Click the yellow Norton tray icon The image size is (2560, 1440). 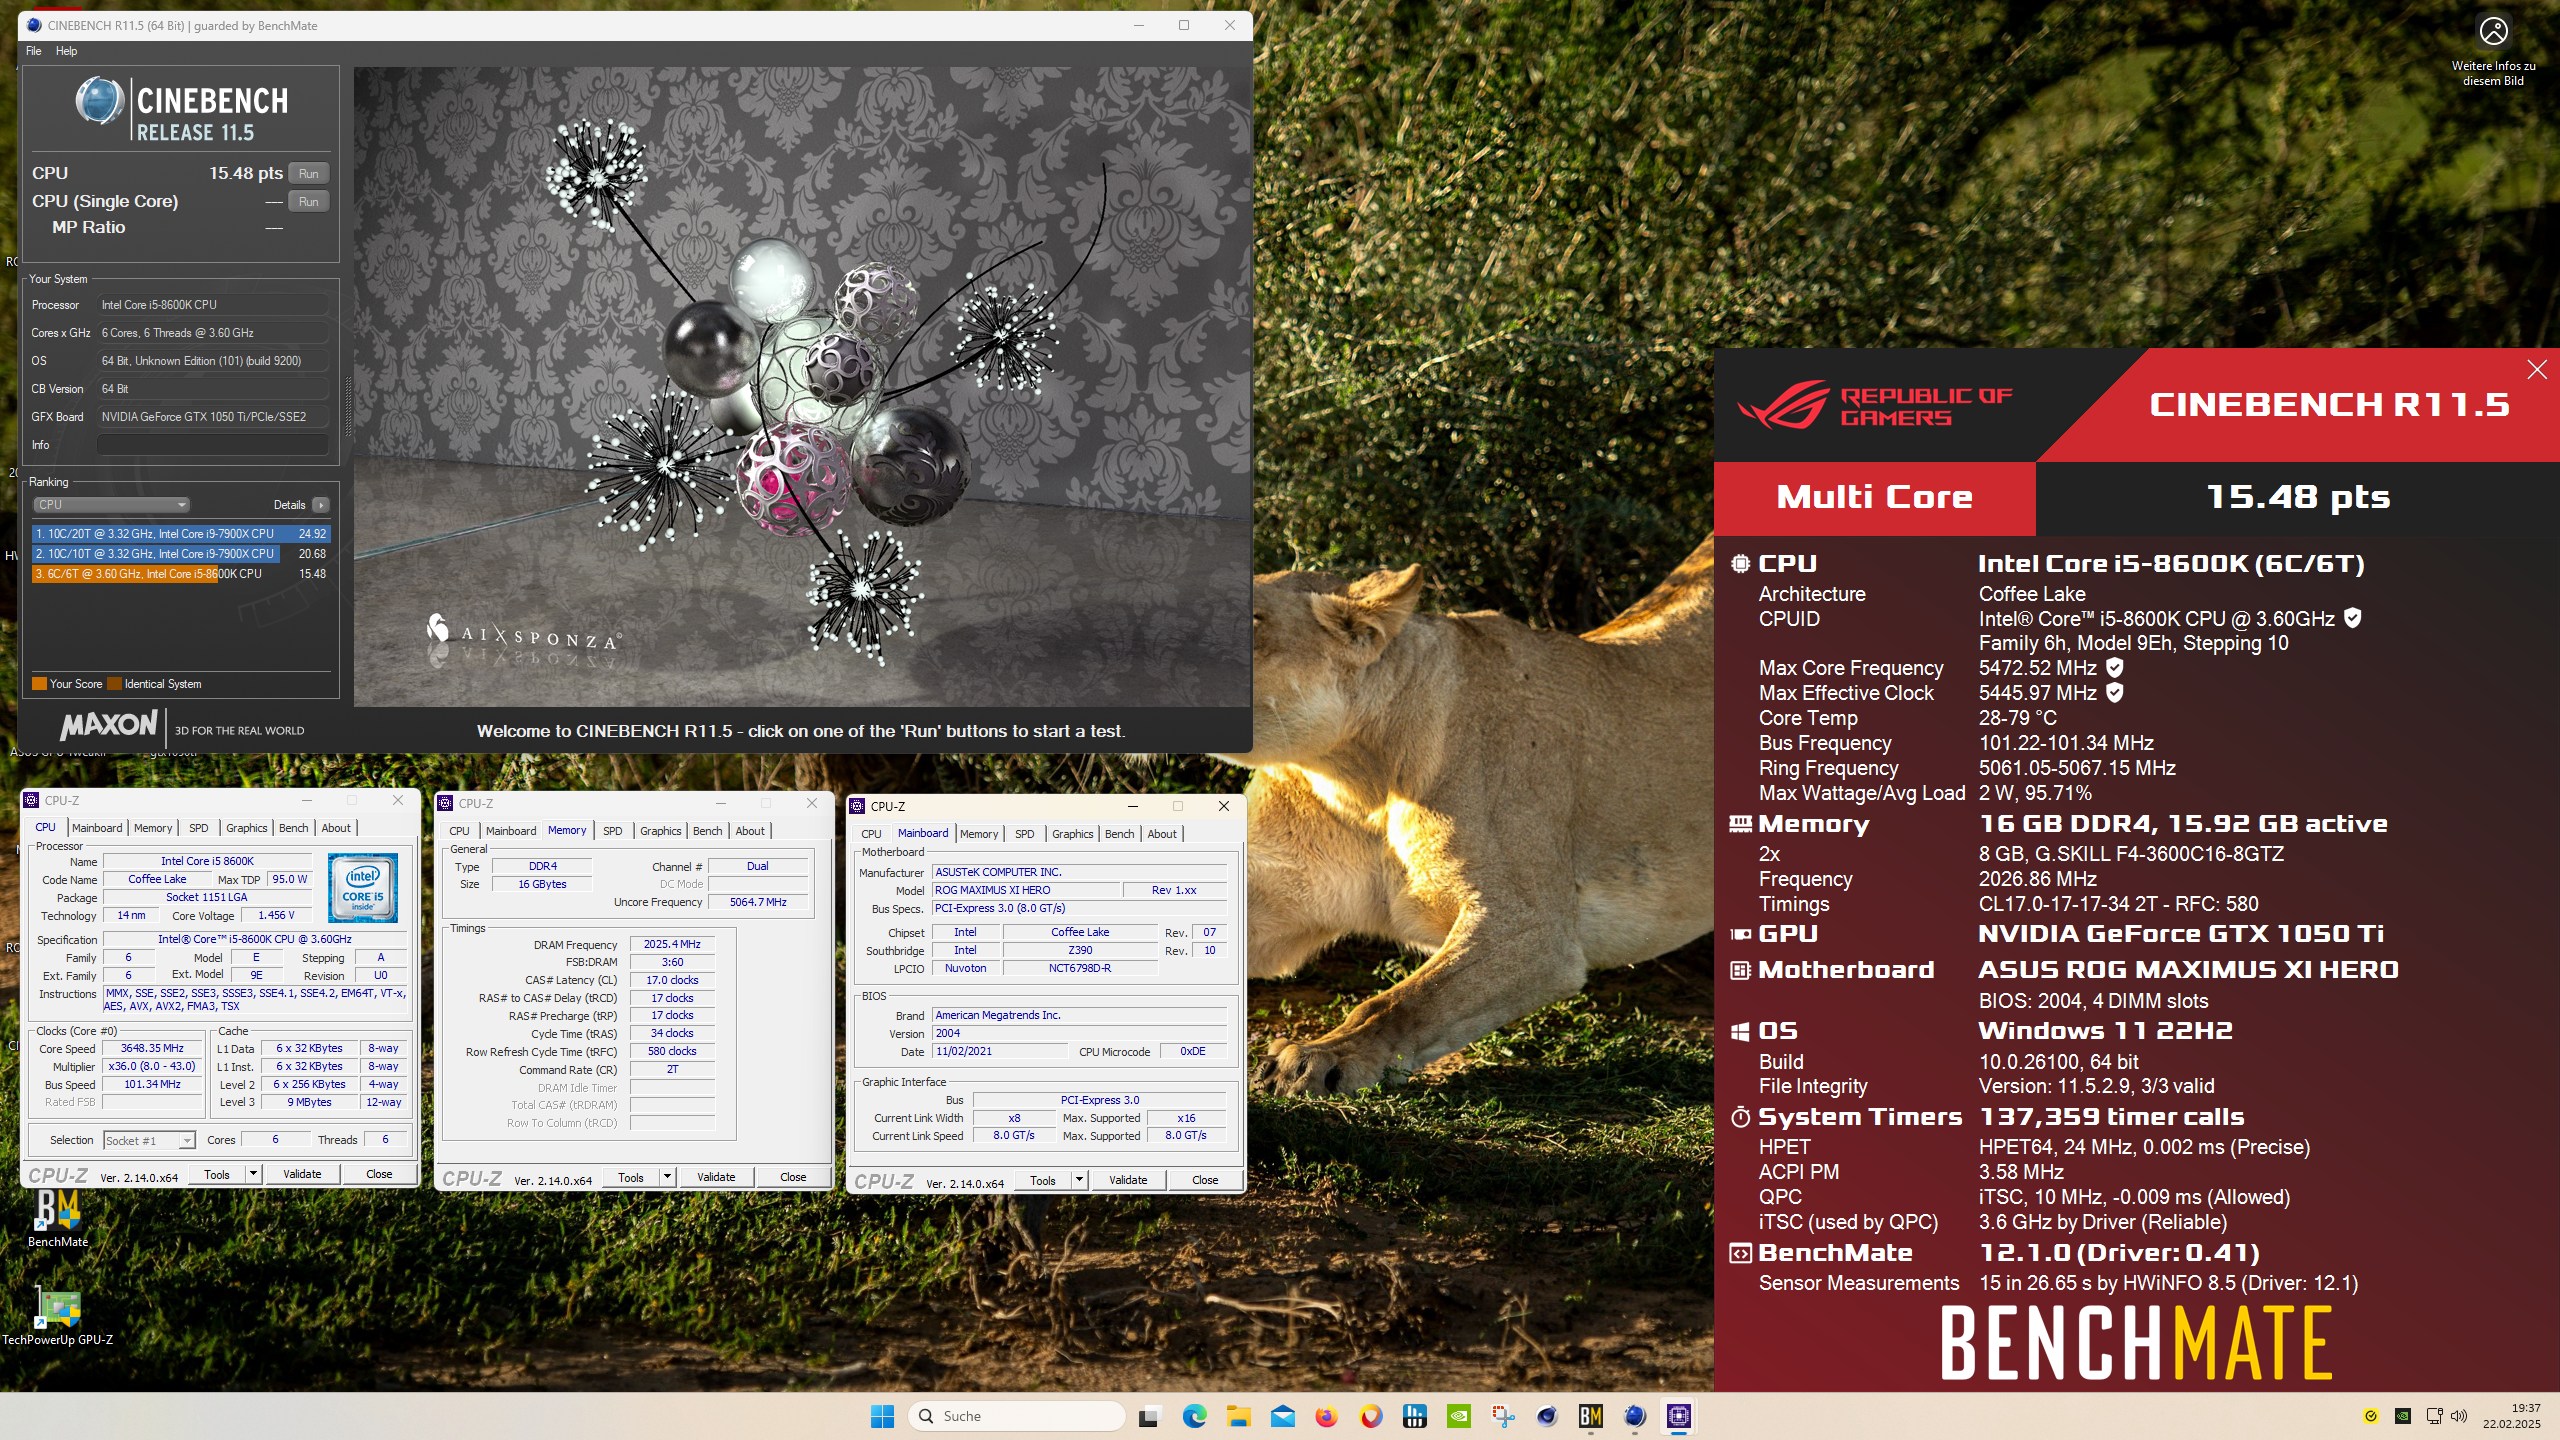click(x=2371, y=1416)
